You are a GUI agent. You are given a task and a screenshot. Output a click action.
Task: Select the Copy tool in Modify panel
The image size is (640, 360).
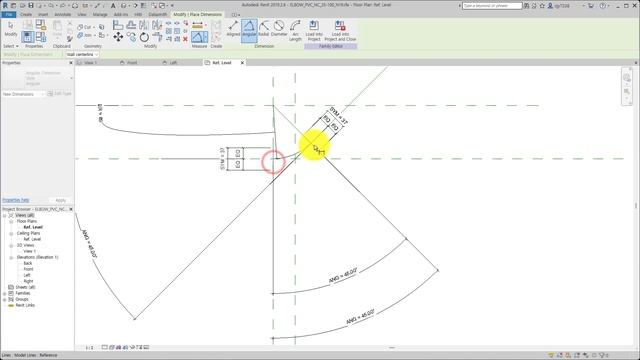point(131,37)
